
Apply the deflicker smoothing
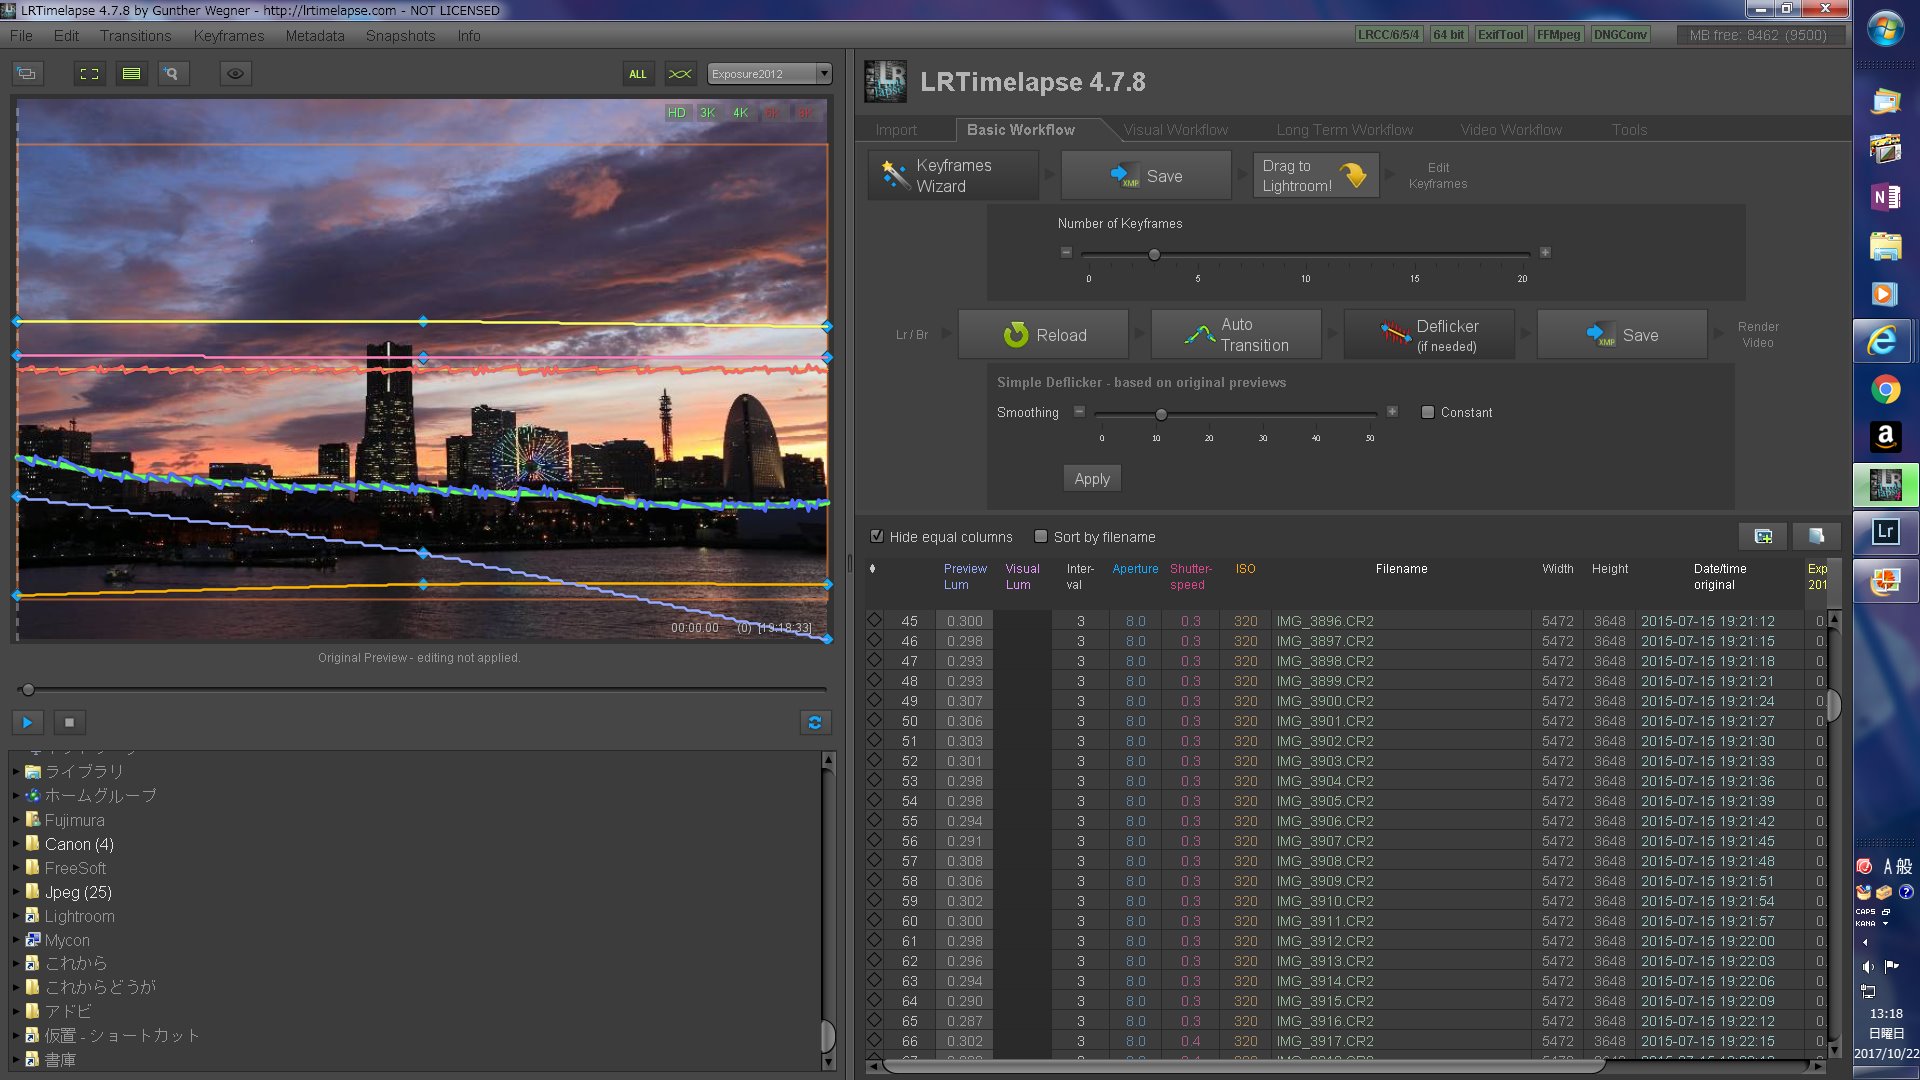pos(1092,479)
